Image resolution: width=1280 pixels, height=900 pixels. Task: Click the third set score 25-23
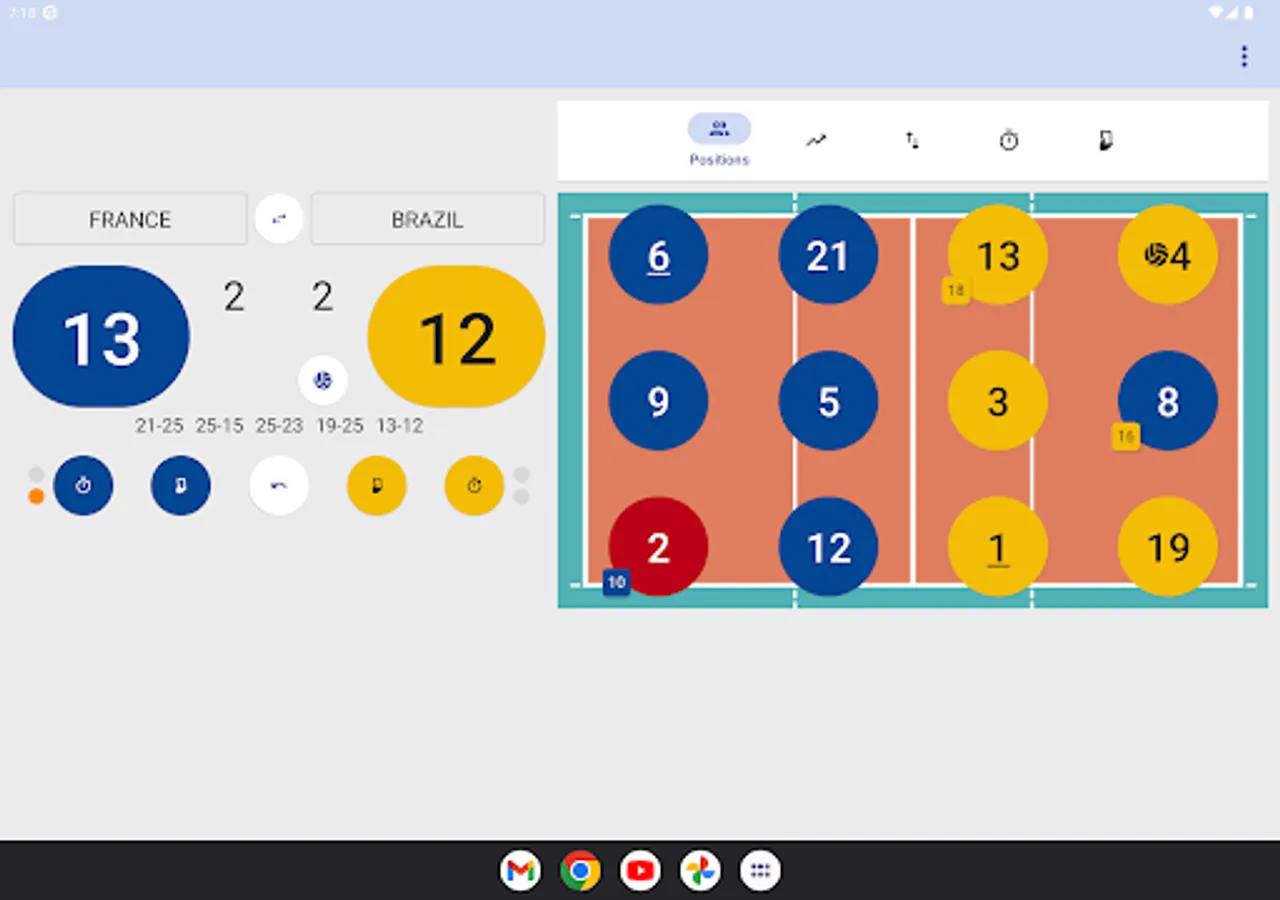tap(279, 426)
